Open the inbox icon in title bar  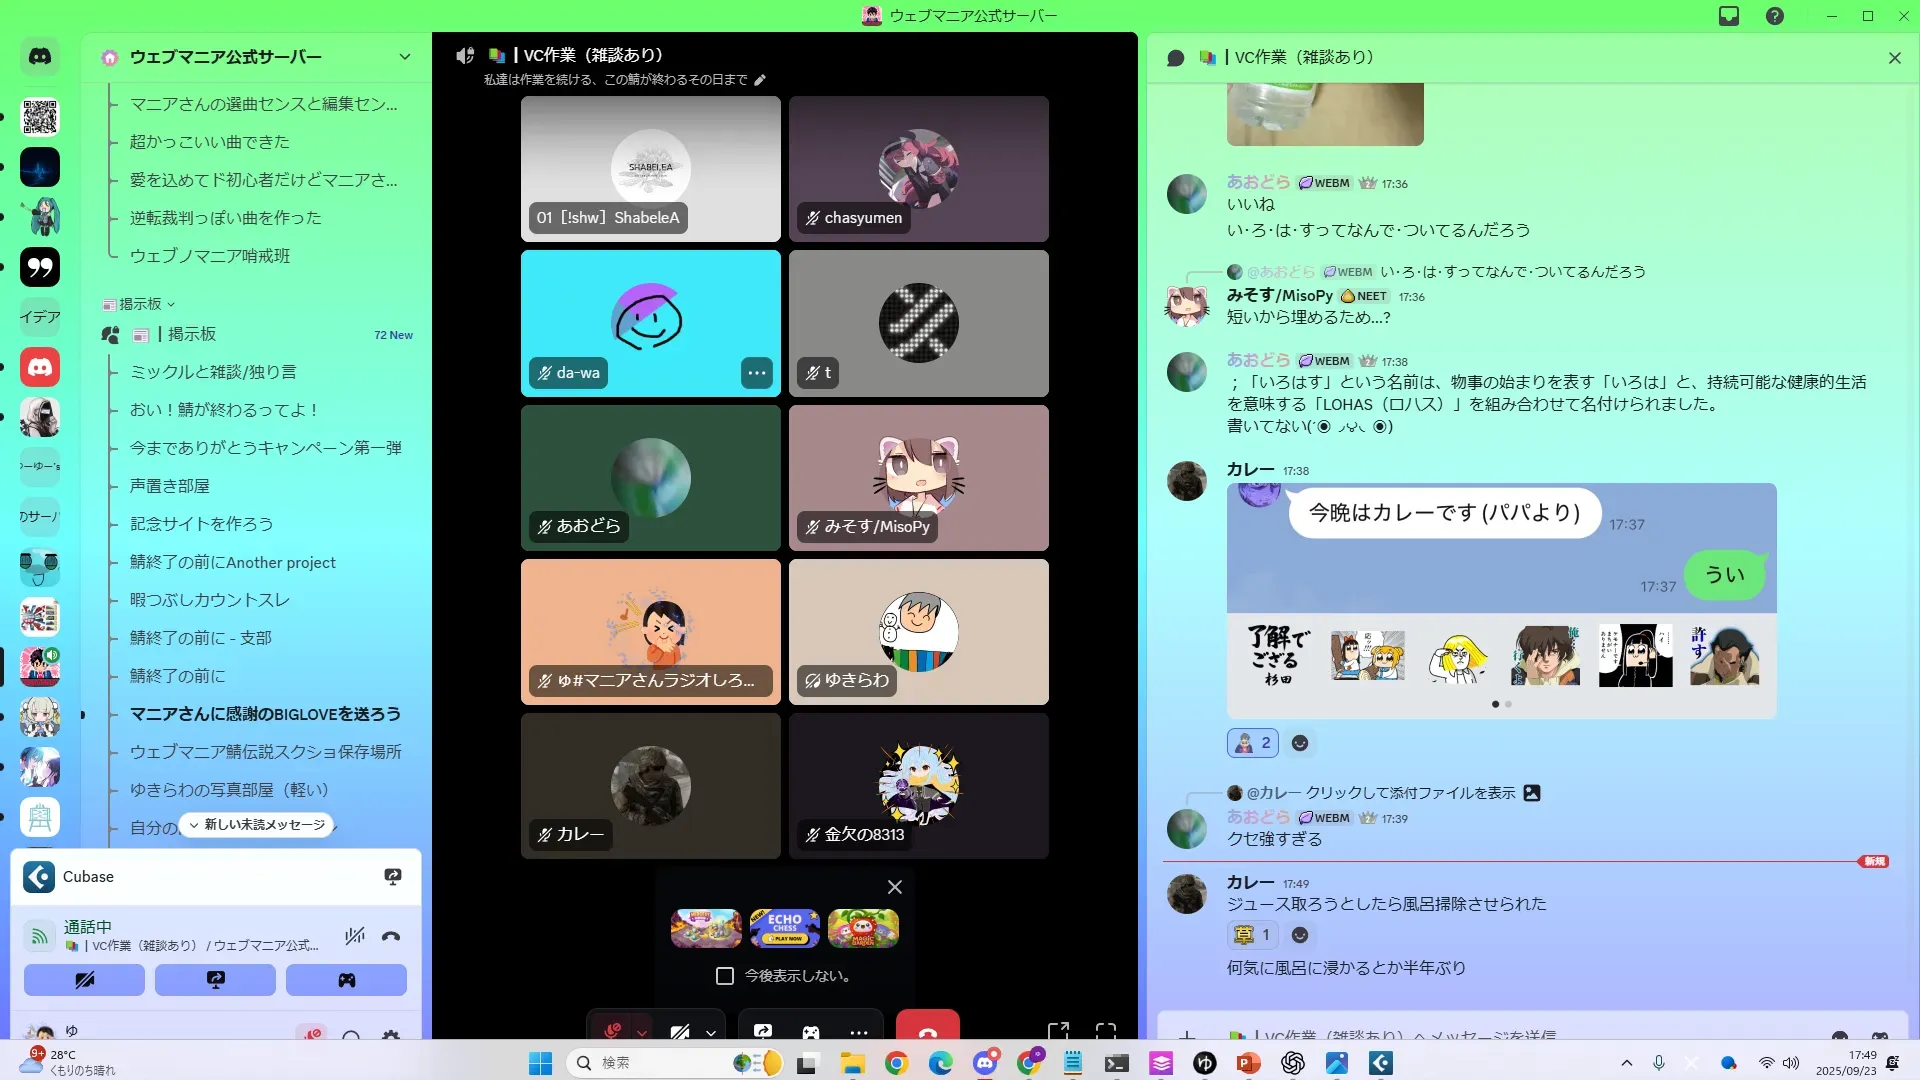coord(1729,16)
